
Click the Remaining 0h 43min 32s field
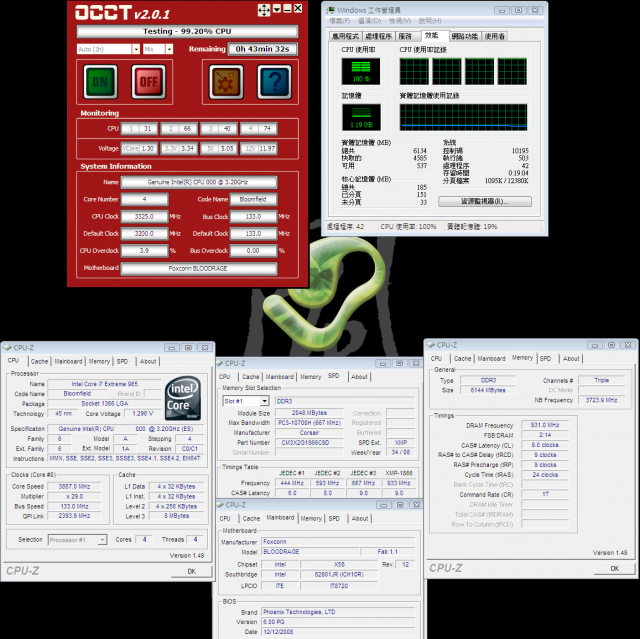[262, 49]
